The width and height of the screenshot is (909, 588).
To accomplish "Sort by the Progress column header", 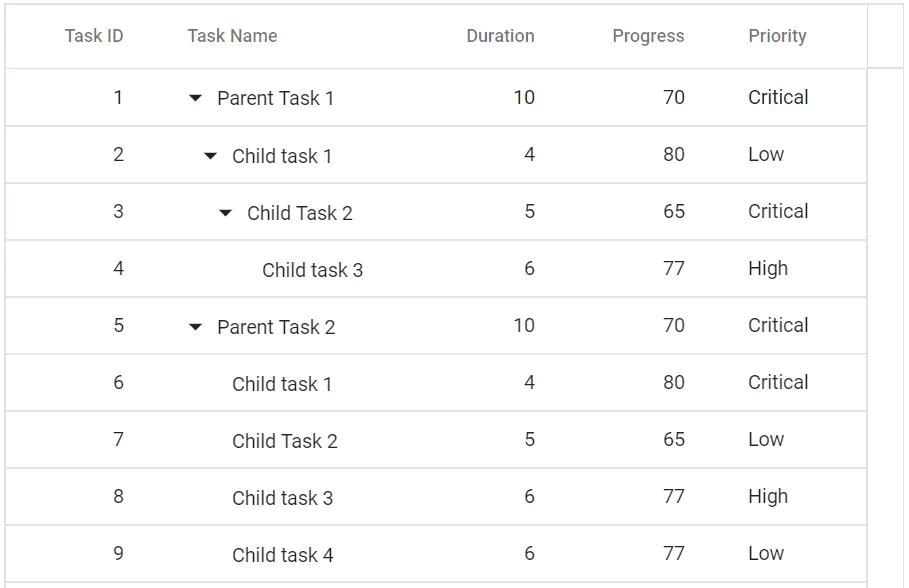I will [648, 36].
